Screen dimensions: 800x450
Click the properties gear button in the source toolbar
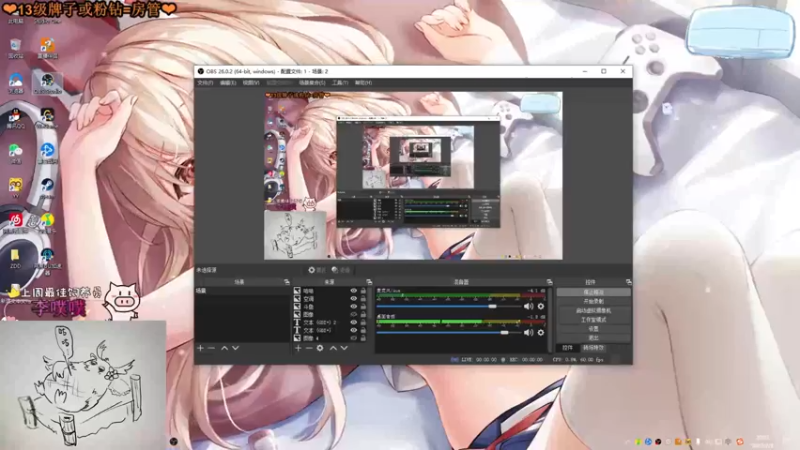click(x=317, y=270)
